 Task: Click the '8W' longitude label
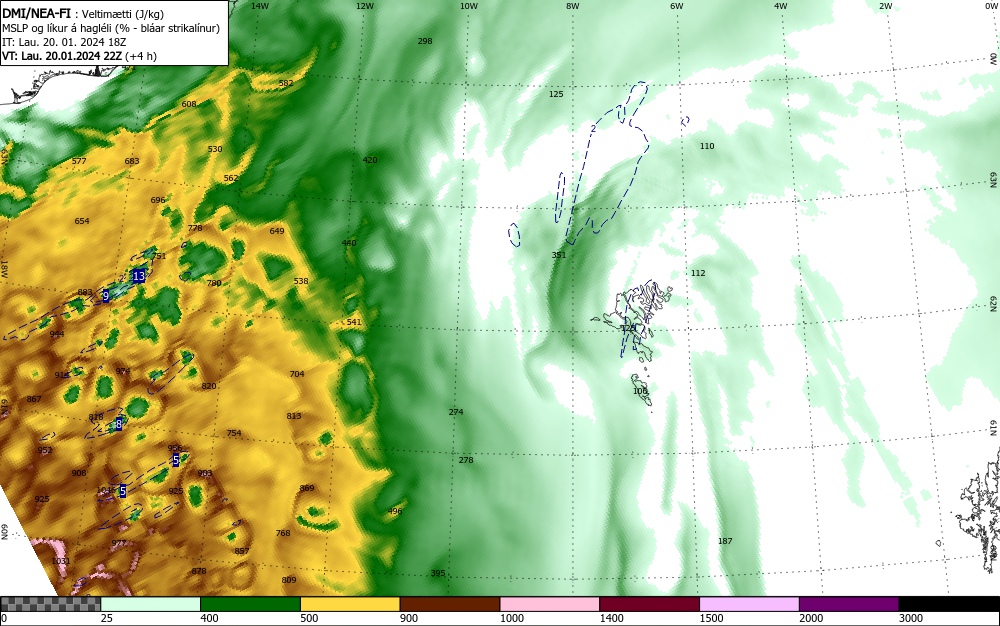point(573,6)
